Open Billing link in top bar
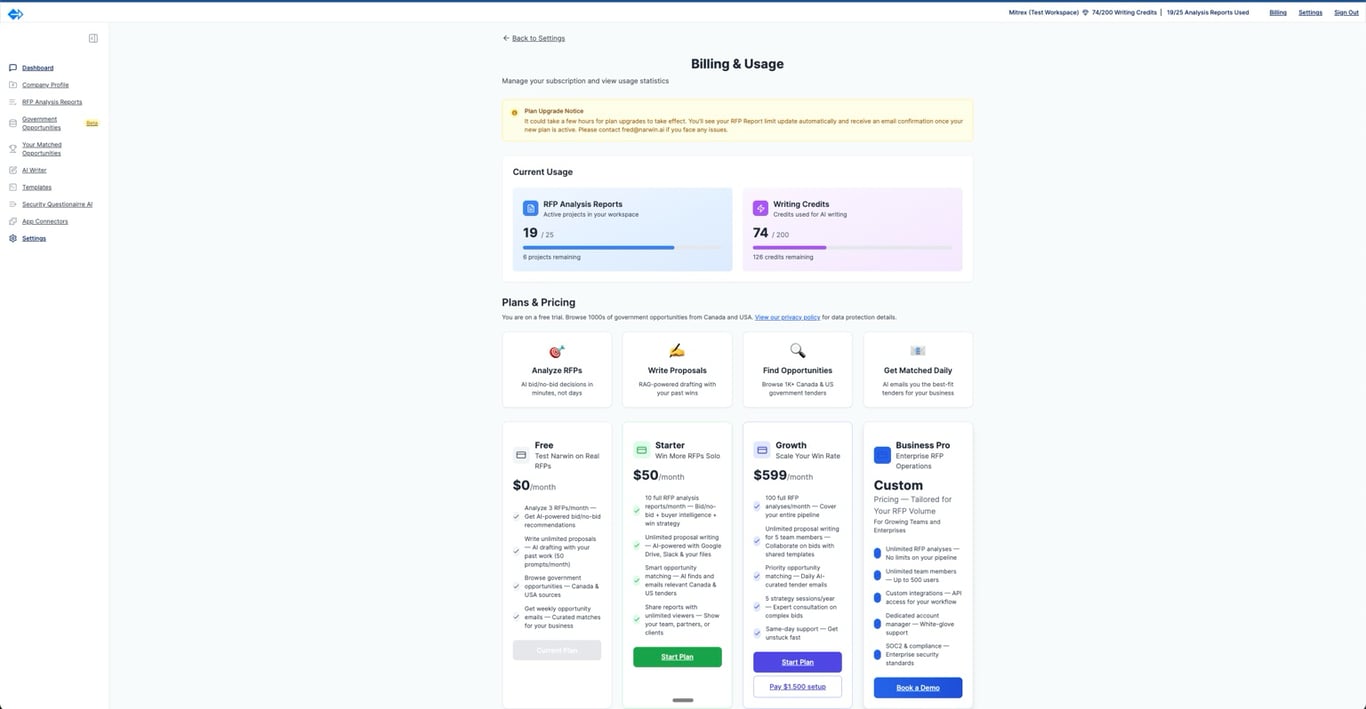The image size is (1366, 709). click(1278, 13)
